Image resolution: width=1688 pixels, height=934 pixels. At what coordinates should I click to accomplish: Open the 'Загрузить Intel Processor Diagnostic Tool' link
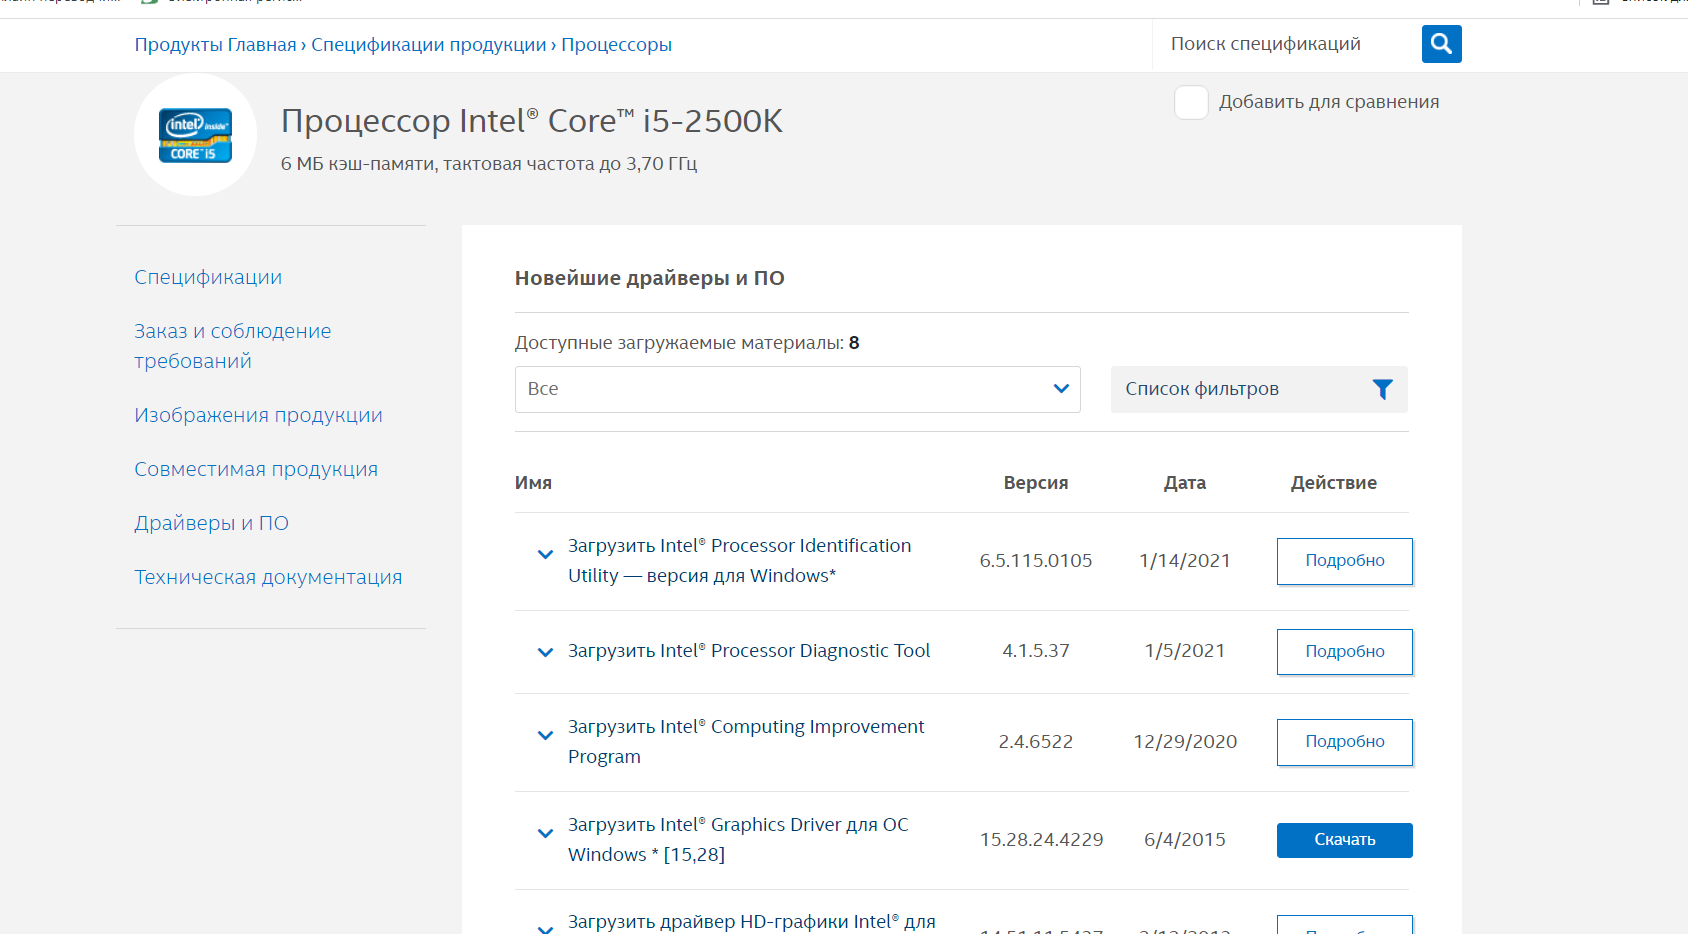coord(749,651)
